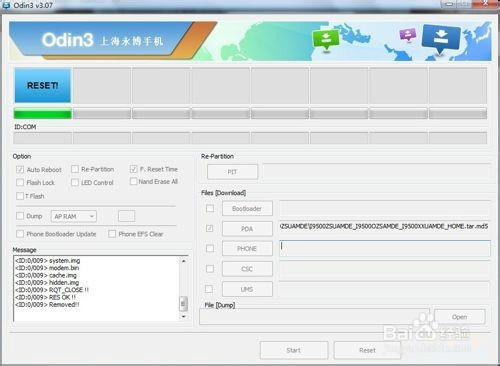Uncheck the PDA file checkbox
Screen dimensions: 500x366
pos(210,228)
